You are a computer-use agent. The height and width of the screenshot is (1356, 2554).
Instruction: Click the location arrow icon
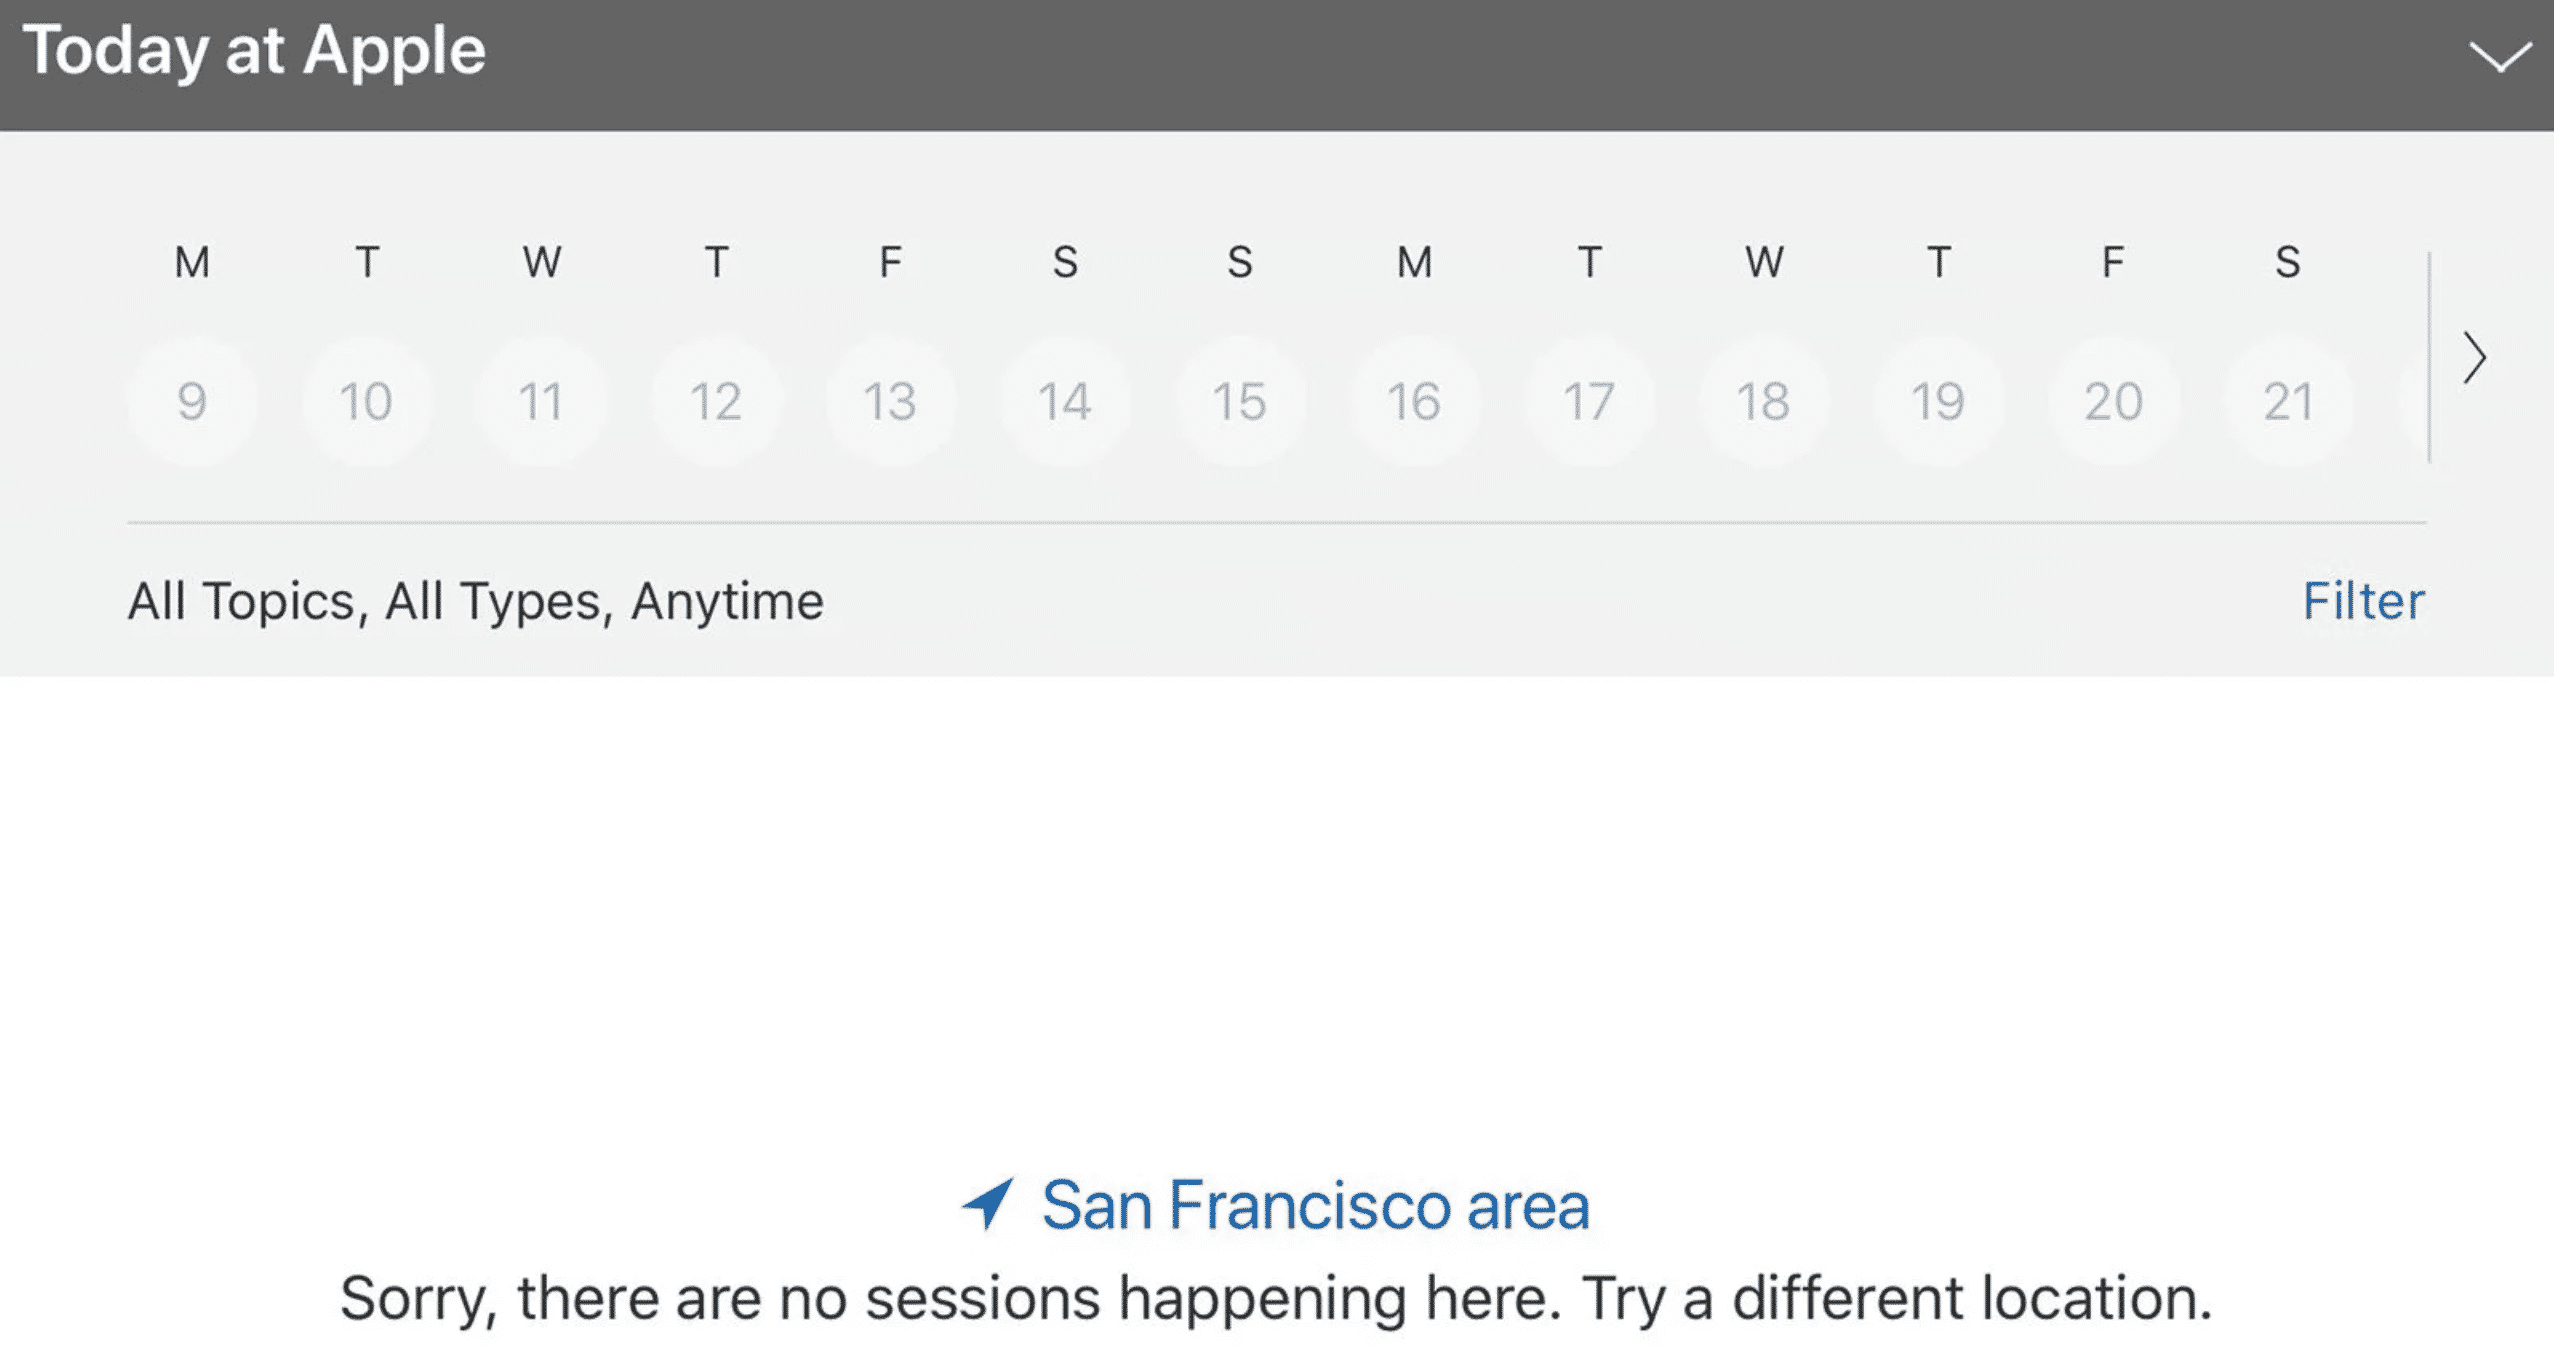(x=988, y=1203)
